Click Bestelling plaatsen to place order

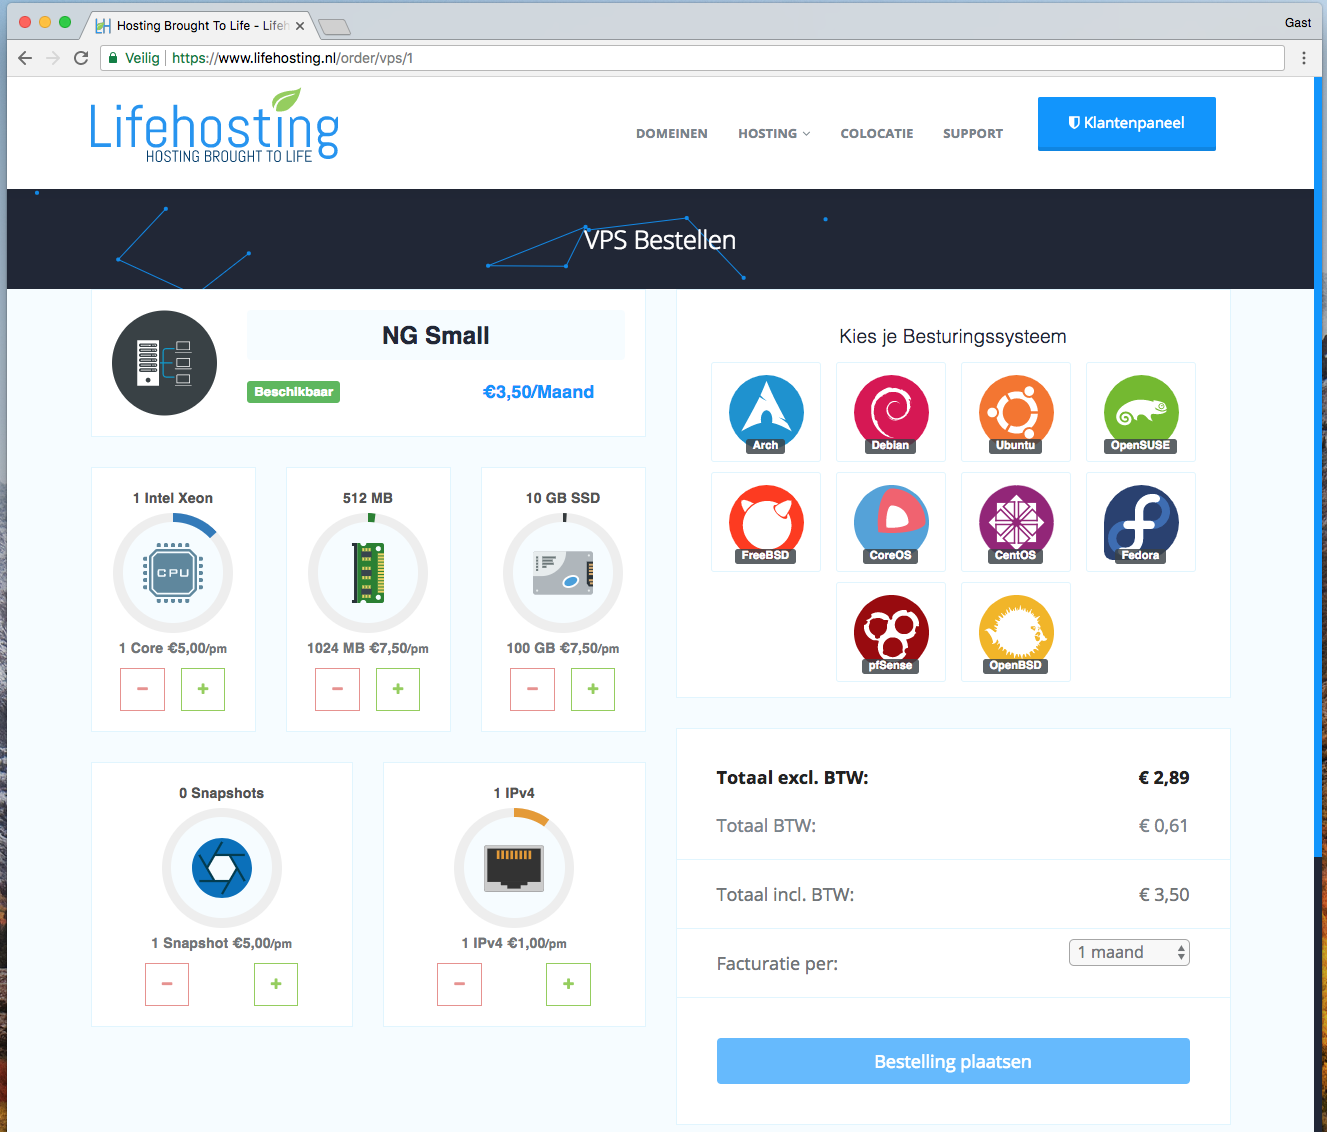coord(953,1061)
